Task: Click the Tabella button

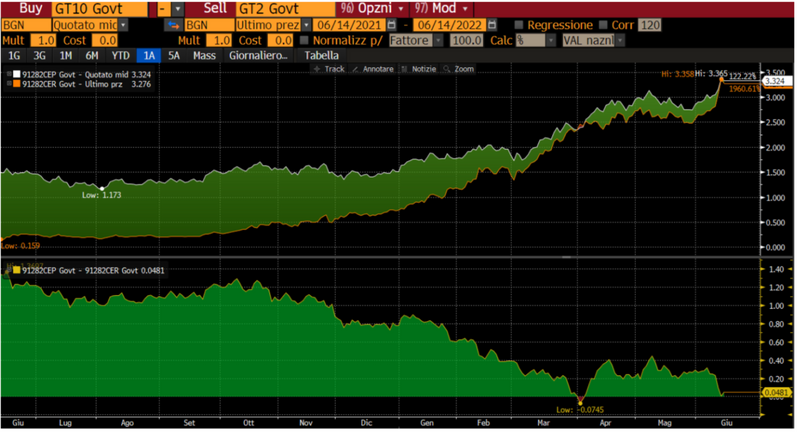Action: (x=321, y=56)
